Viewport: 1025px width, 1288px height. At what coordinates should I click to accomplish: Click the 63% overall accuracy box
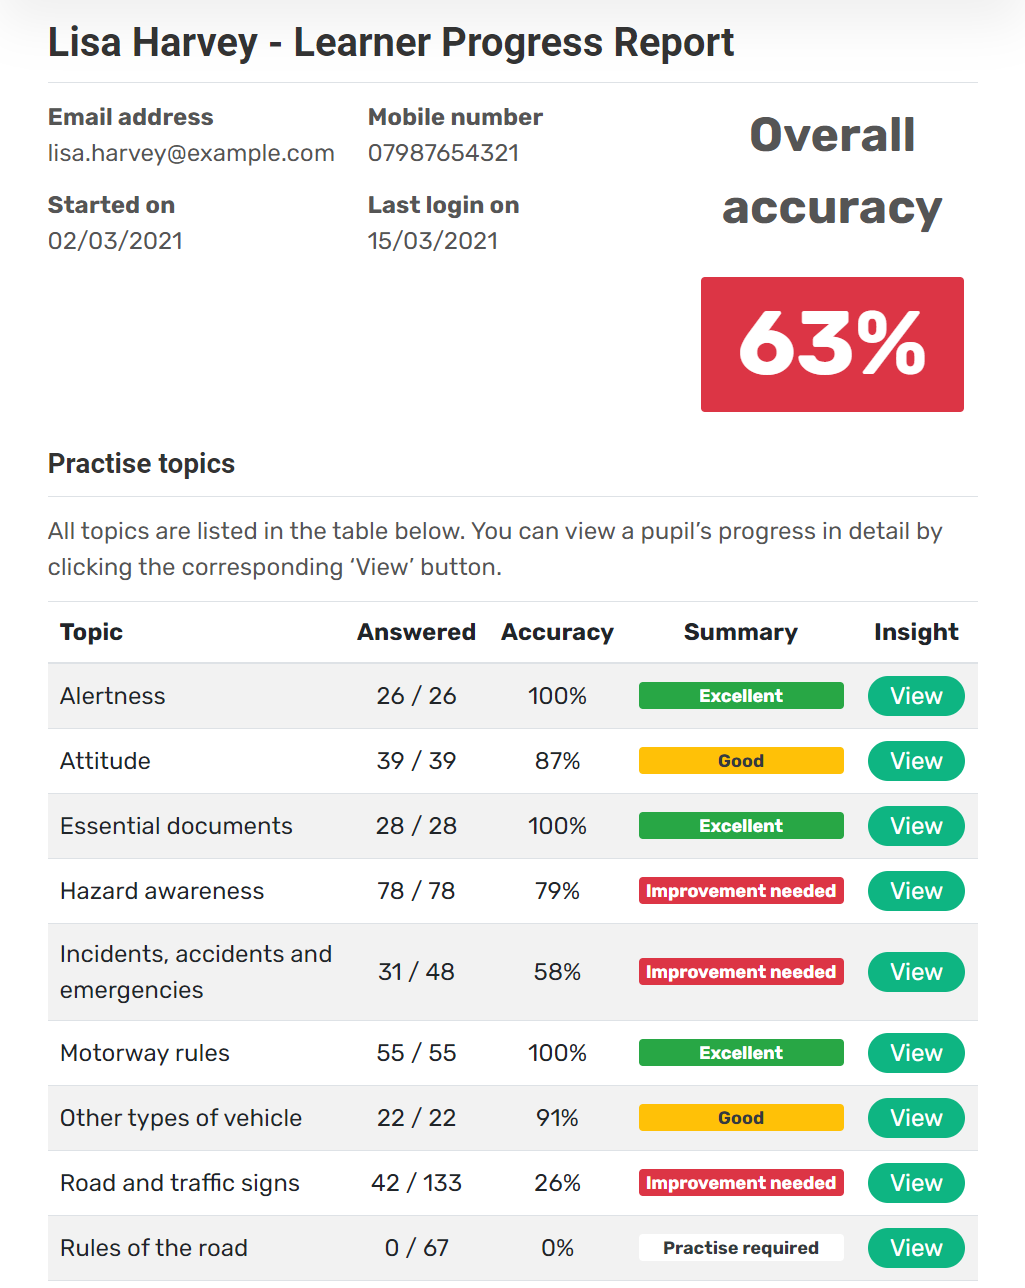832,344
